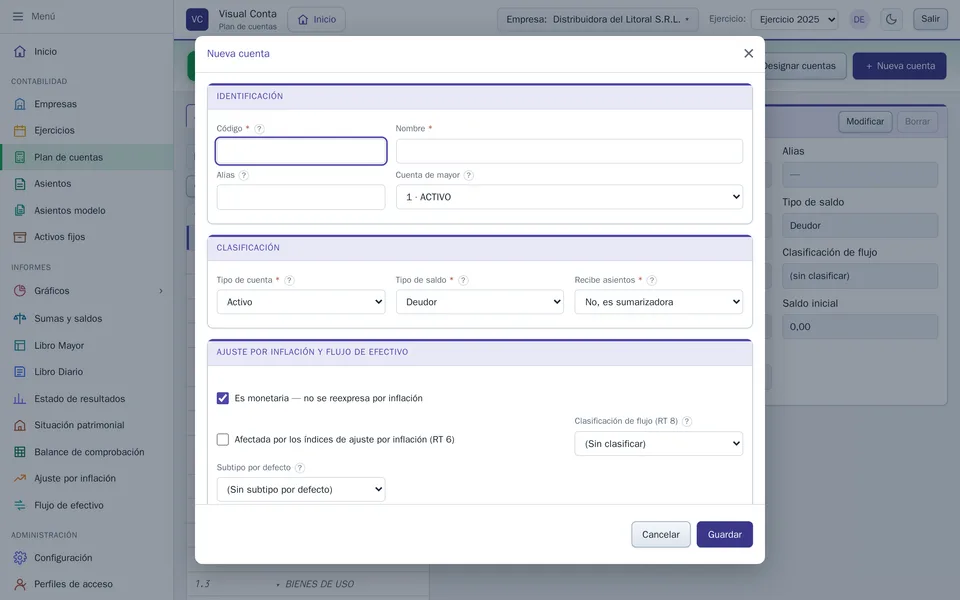This screenshot has height=600, width=960.
Task: Open Tipo de cuenta dropdown
Action: point(301,302)
